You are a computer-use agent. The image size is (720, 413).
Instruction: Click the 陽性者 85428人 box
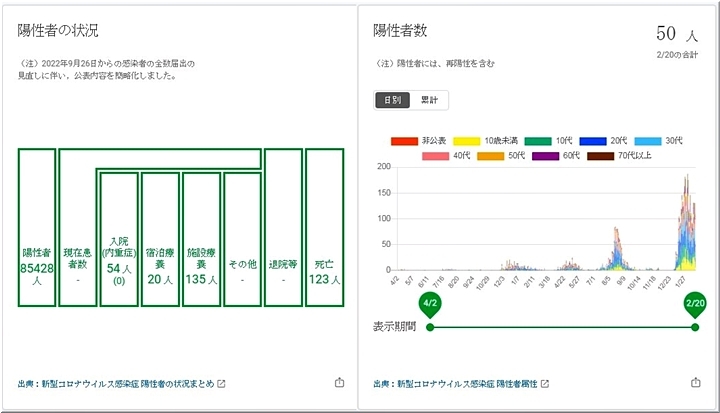pyautogui.click(x=36, y=228)
